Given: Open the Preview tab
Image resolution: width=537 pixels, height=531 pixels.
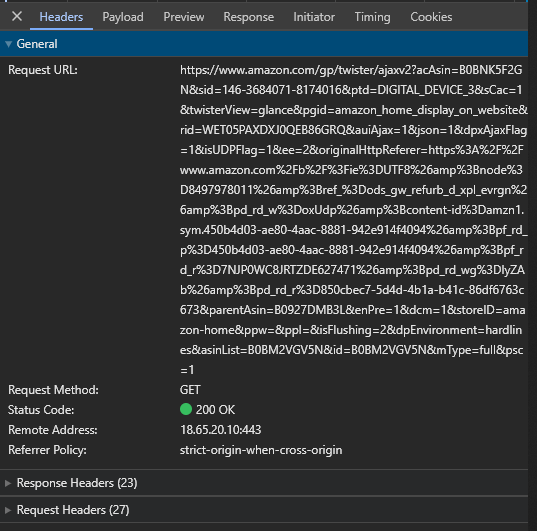Looking at the screenshot, I should coord(184,17).
